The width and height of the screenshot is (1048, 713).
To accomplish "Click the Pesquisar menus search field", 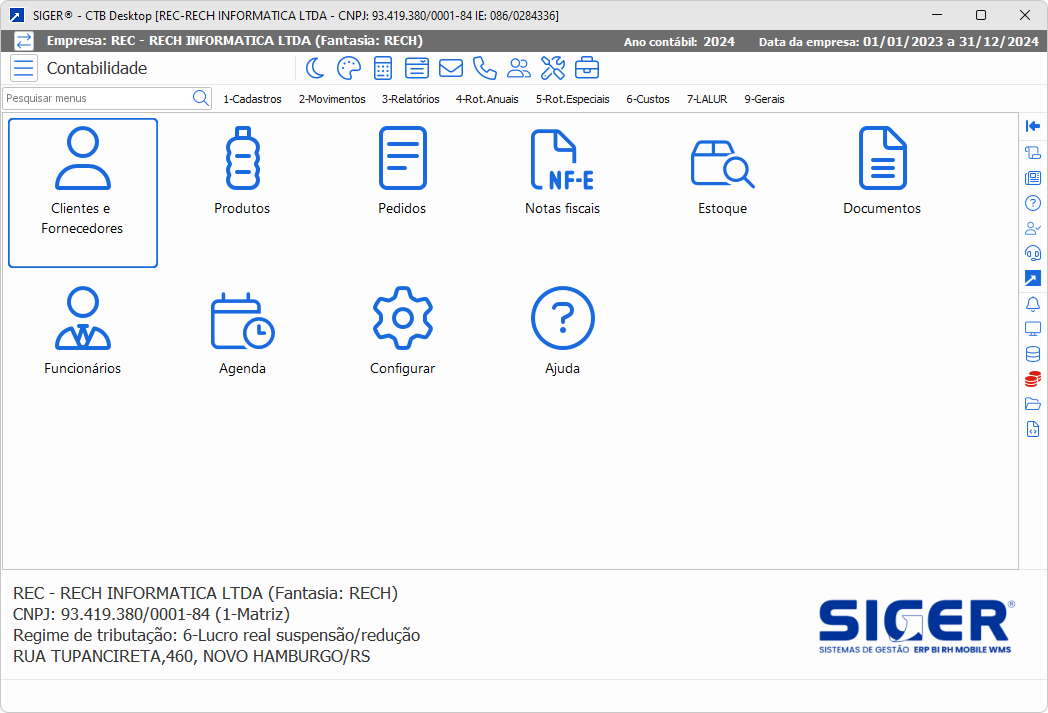I will pyautogui.click(x=97, y=98).
